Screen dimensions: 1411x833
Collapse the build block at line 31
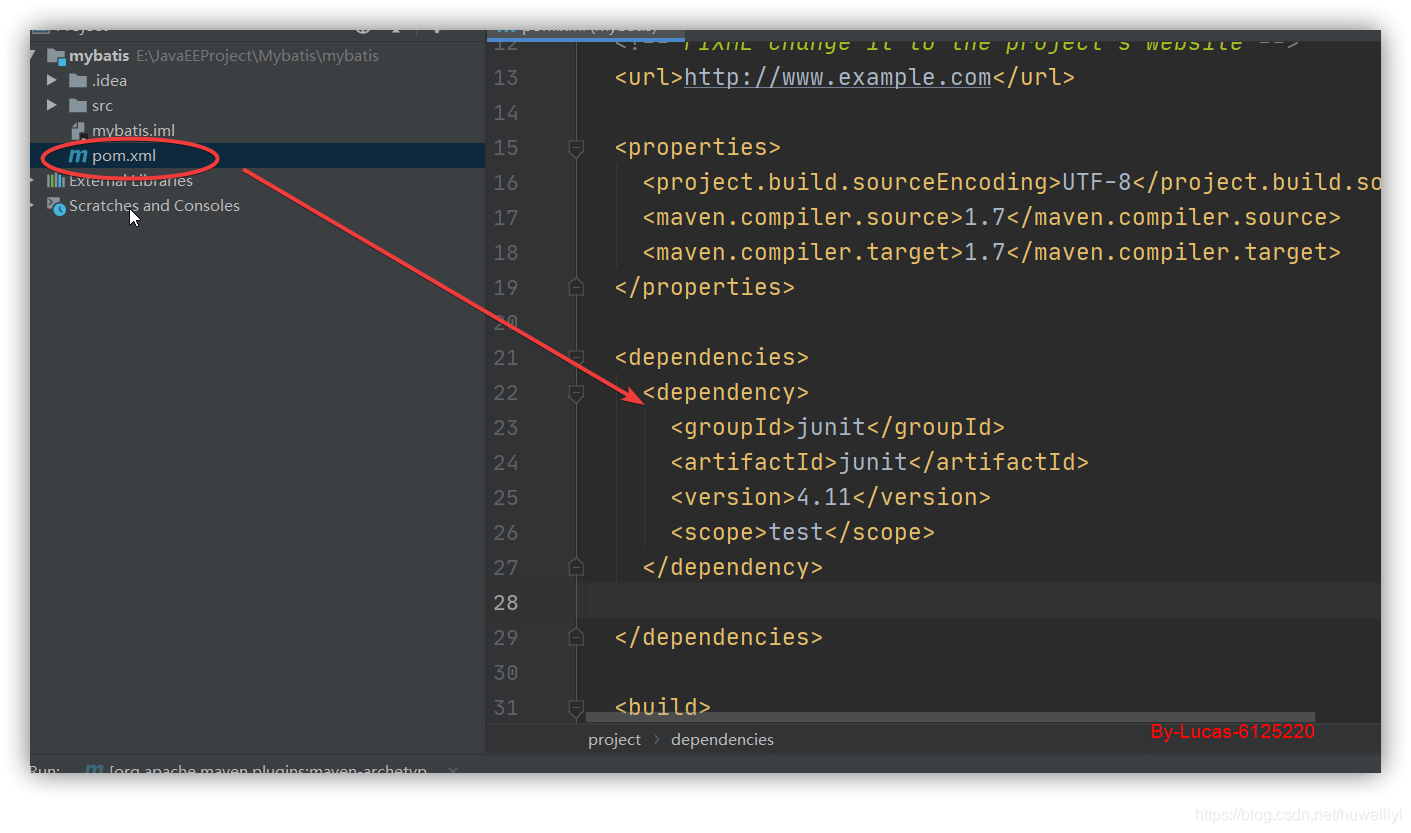point(576,708)
